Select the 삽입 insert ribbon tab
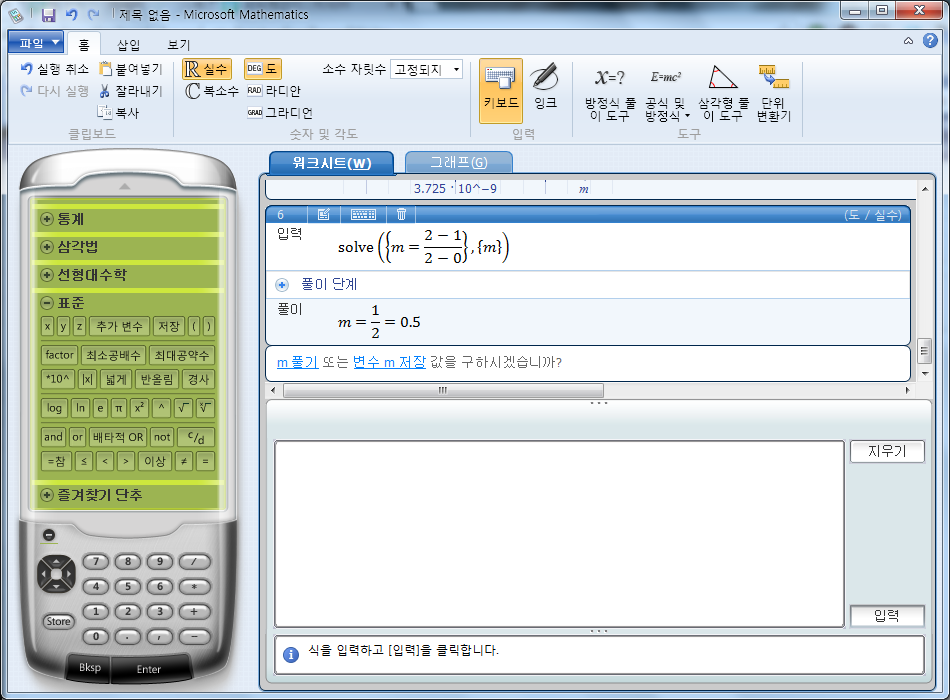Screen dimensions: 950x700 pos(128,44)
